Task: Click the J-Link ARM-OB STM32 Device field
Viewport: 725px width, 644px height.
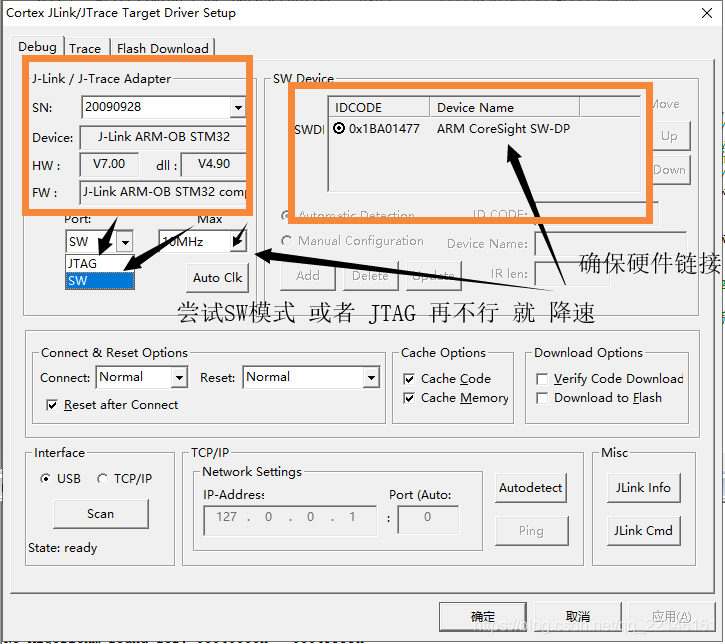Action: tap(163, 137)
